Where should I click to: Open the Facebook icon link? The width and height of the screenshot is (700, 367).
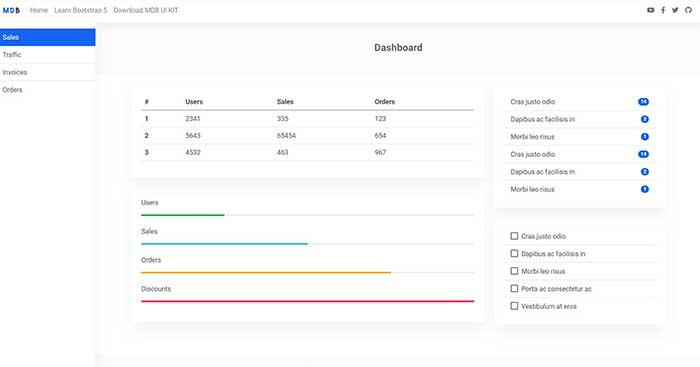tap(663, 10)
